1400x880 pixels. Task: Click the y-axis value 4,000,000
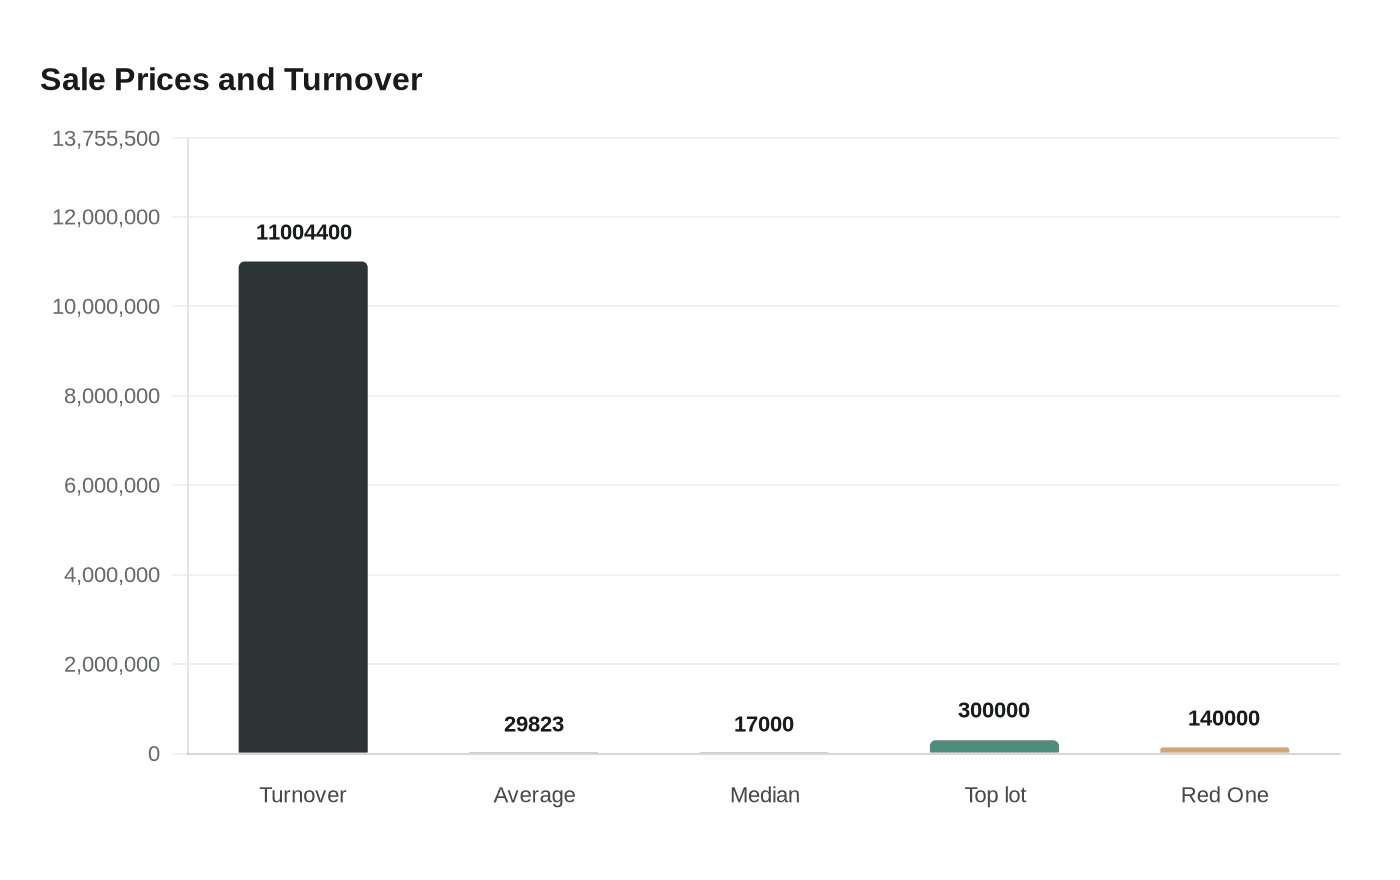tap(112, 575)
